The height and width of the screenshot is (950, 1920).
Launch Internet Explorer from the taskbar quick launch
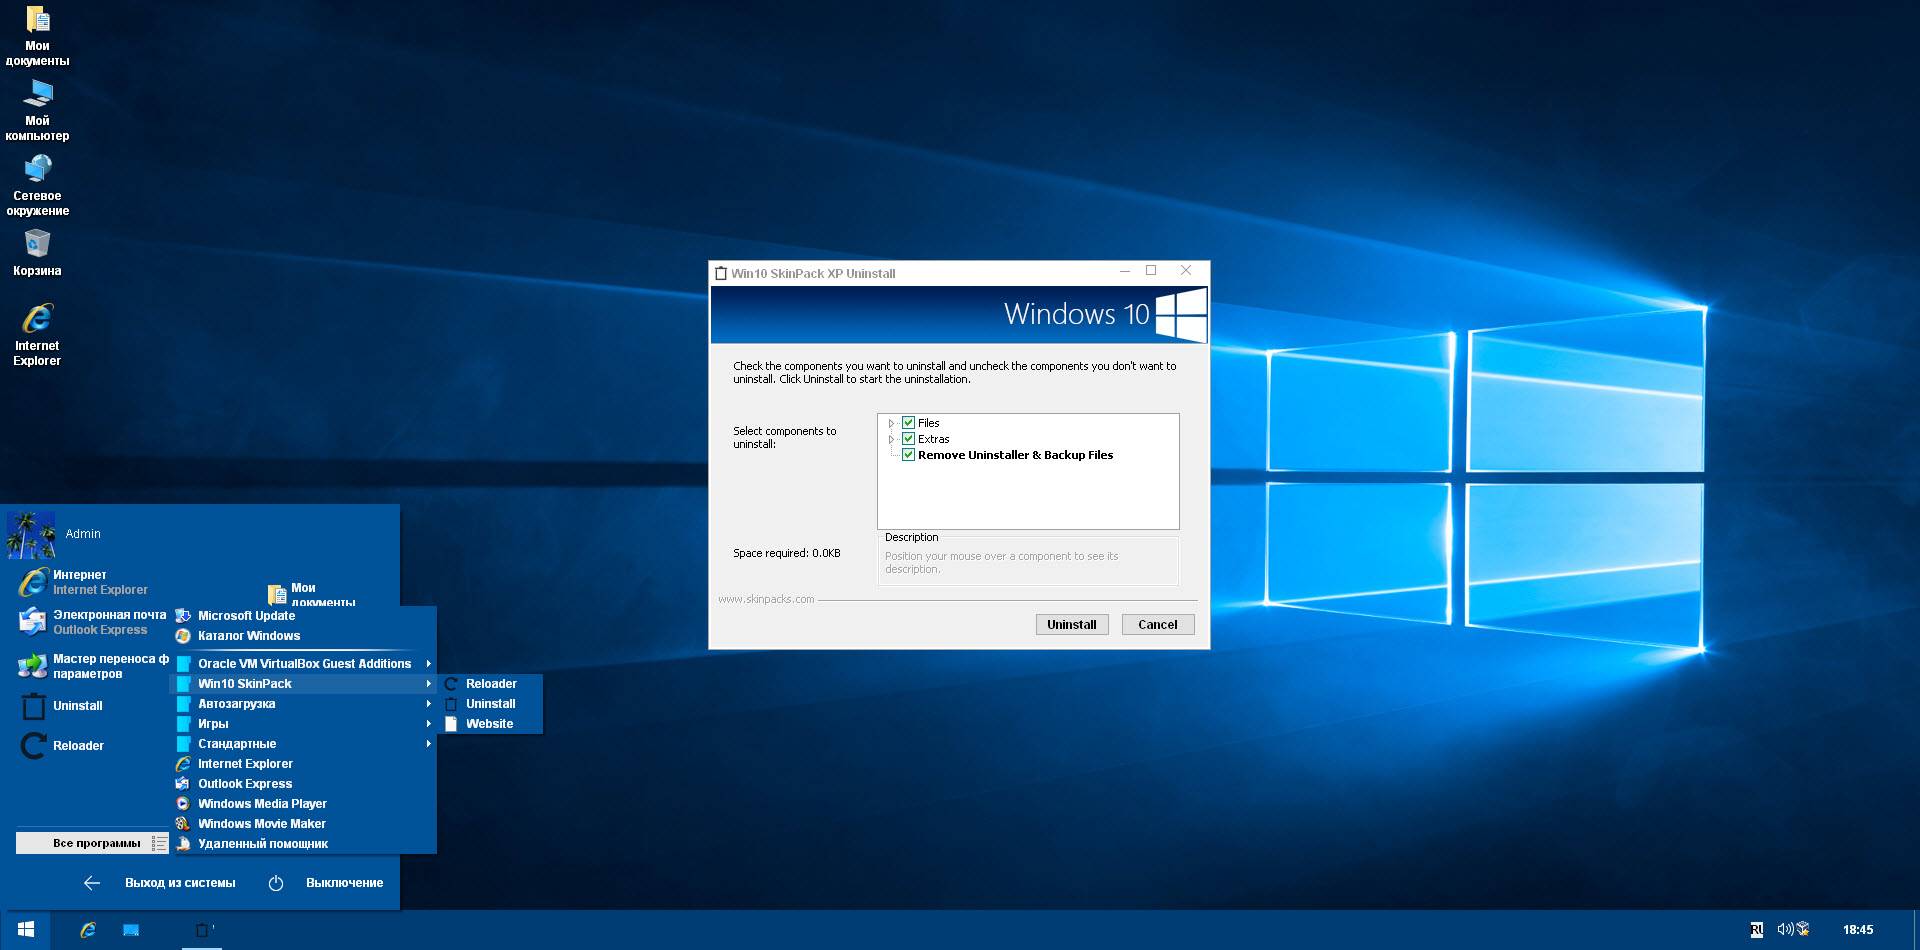pyautogui.click(x=88, y=930)
